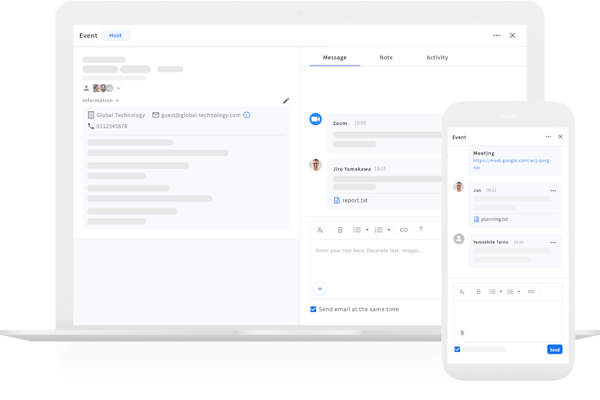Toggle the checkbox beside phone Send button
This screenshot has width=600, height=400.
coord(458,349)
